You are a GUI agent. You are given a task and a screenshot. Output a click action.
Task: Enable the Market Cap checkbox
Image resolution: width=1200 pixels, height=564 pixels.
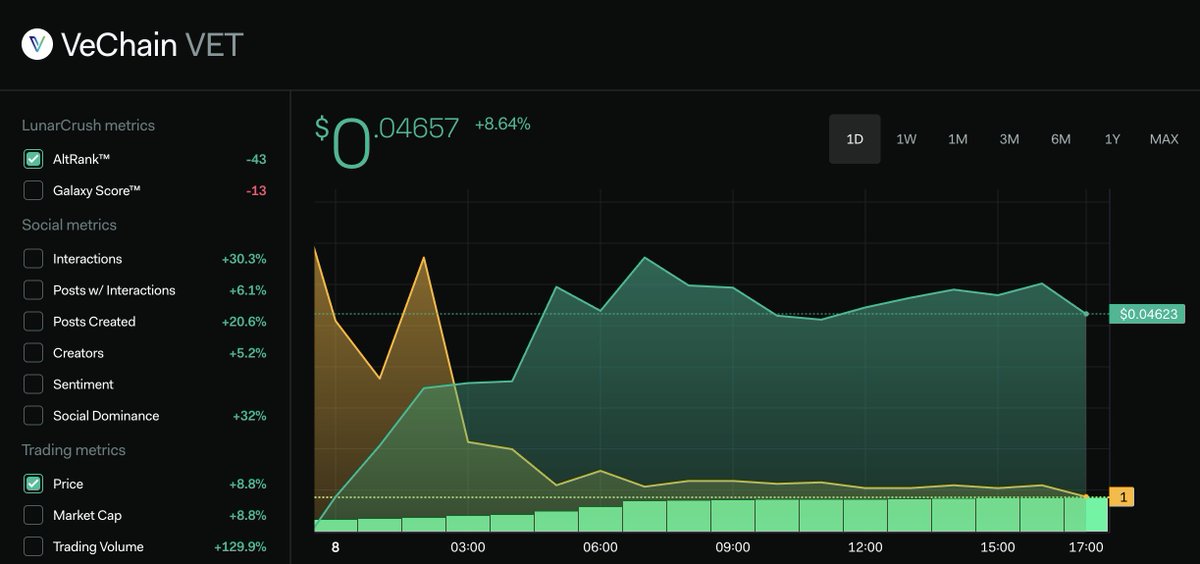click(34, 515)
